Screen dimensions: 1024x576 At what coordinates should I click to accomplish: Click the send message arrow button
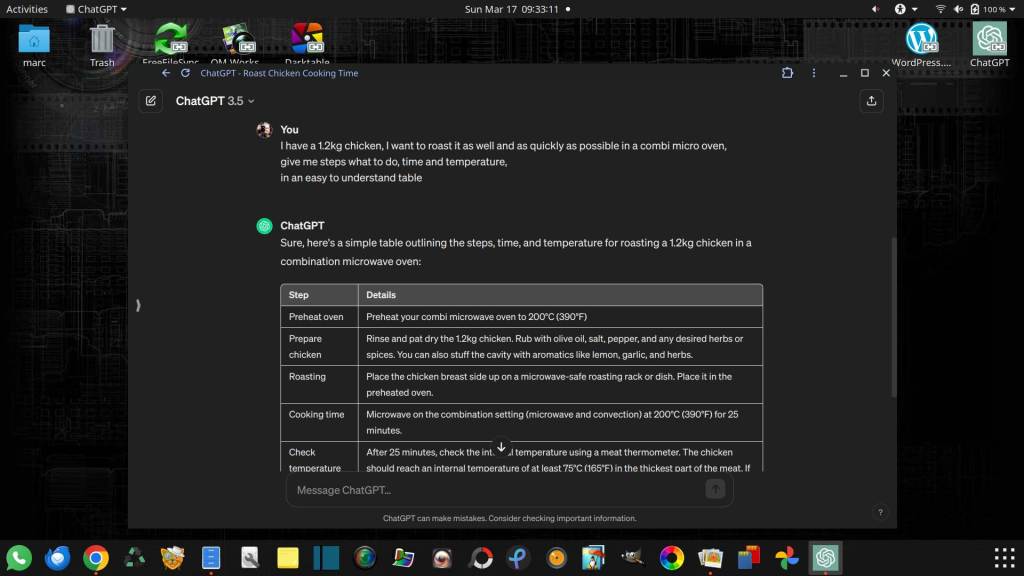[x=715, y=489]
